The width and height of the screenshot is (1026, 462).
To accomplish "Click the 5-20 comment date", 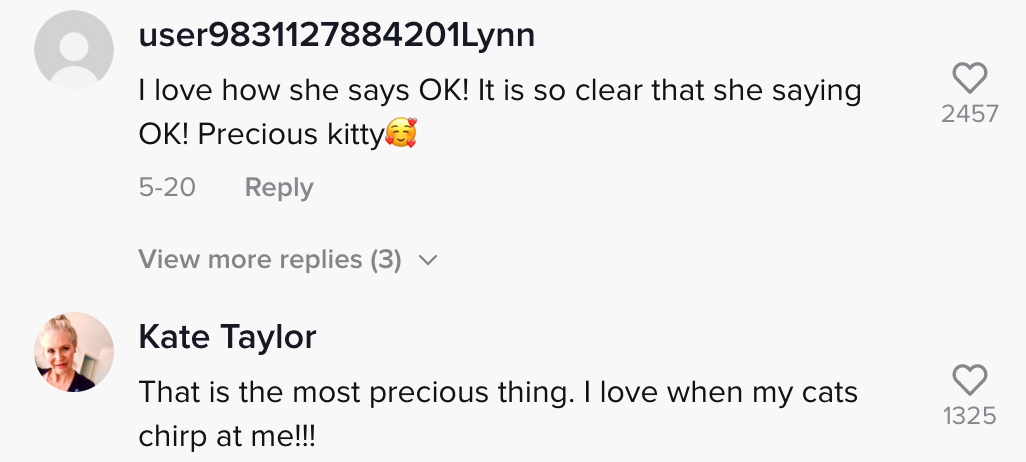I will (167, 188).
